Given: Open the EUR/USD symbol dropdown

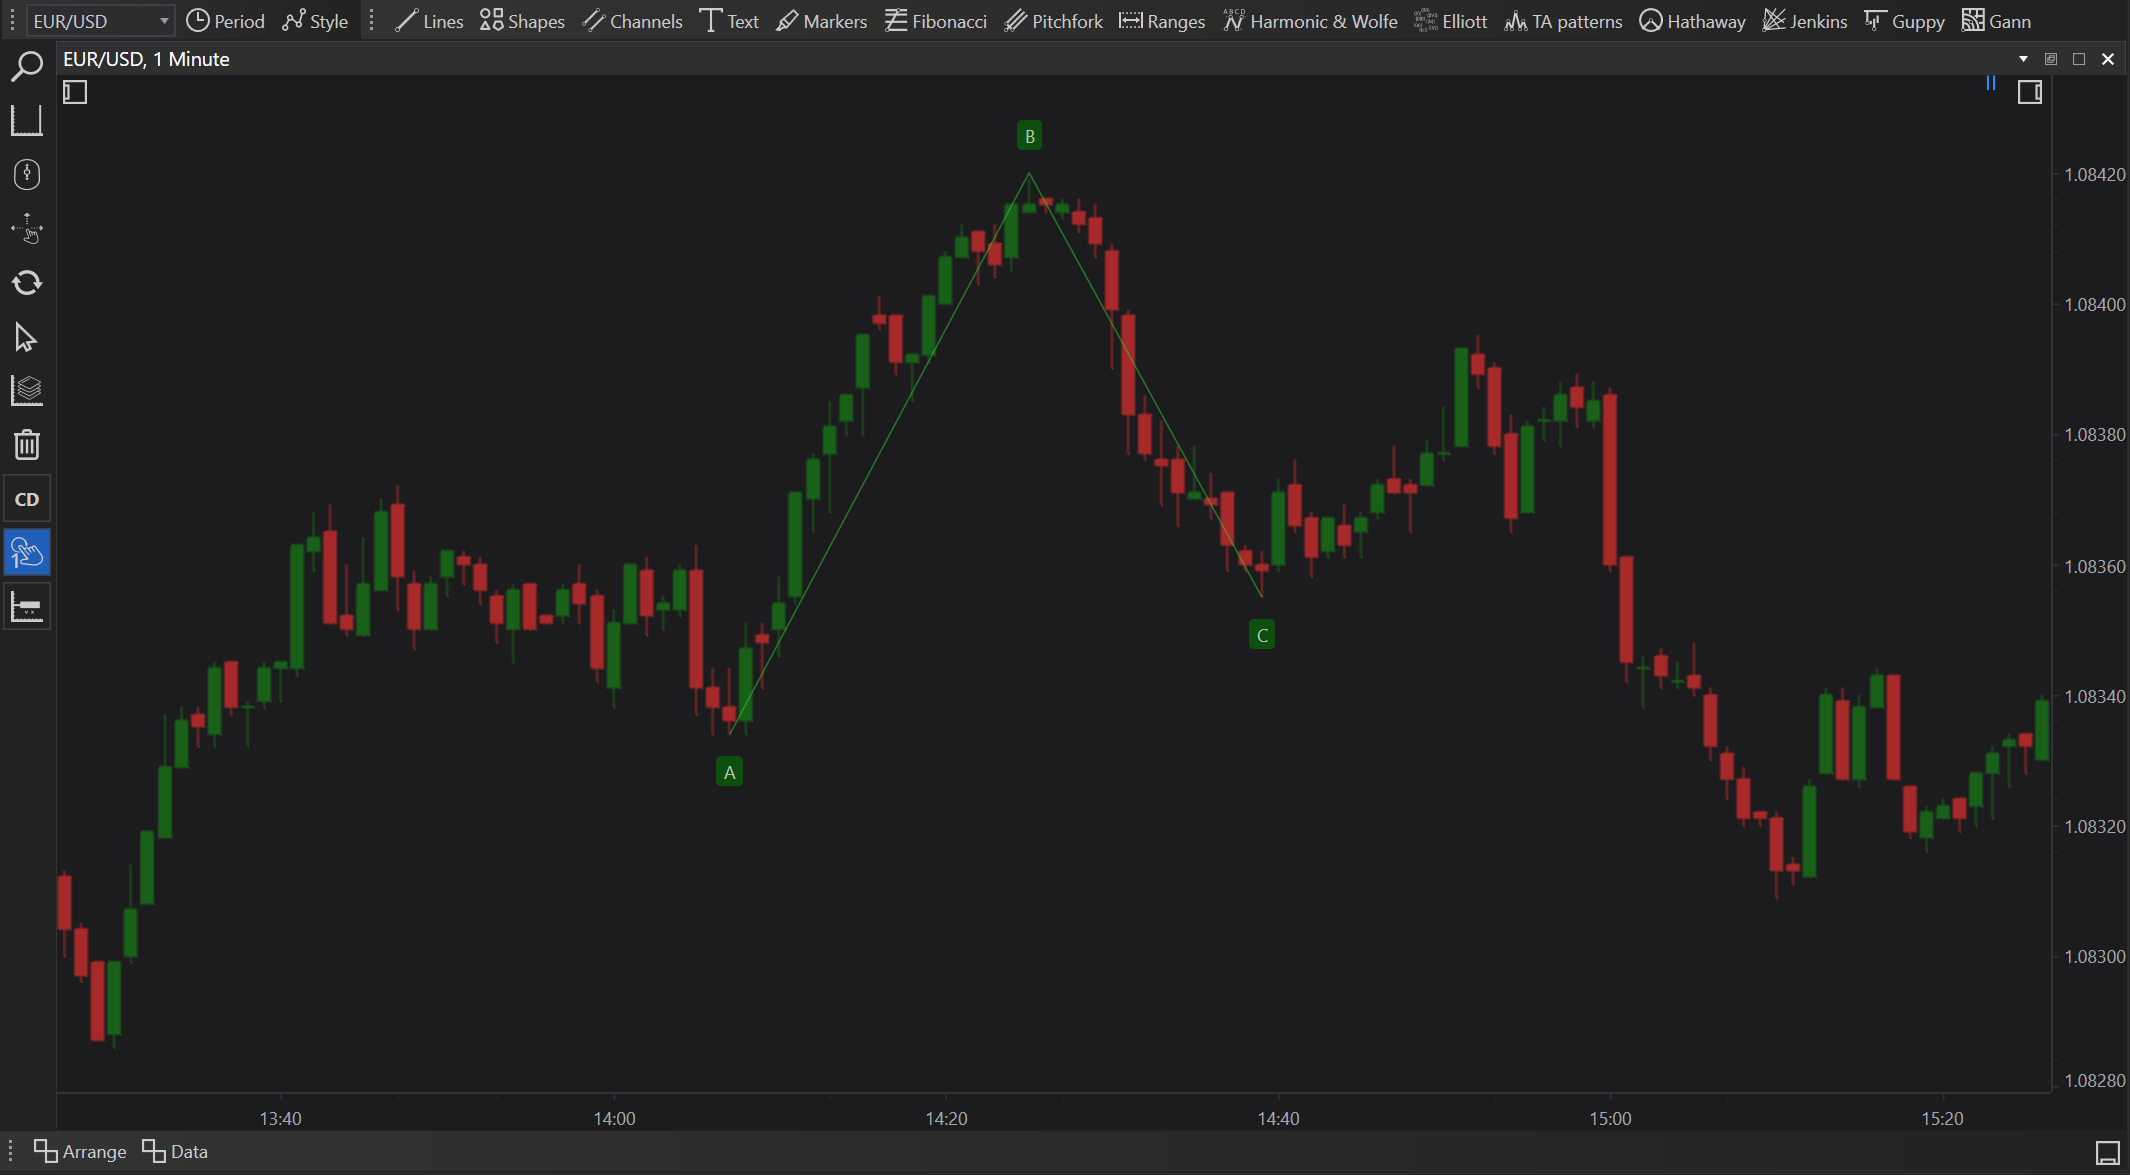Looking at the screenshot, I should tap(100, 21).
